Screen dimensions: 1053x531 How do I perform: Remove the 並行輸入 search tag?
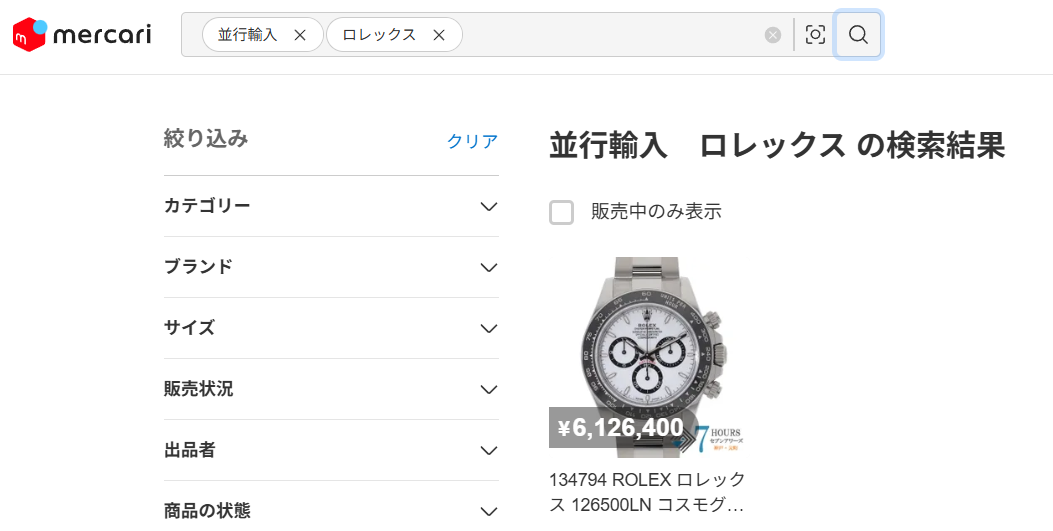(x=300, y=35)
